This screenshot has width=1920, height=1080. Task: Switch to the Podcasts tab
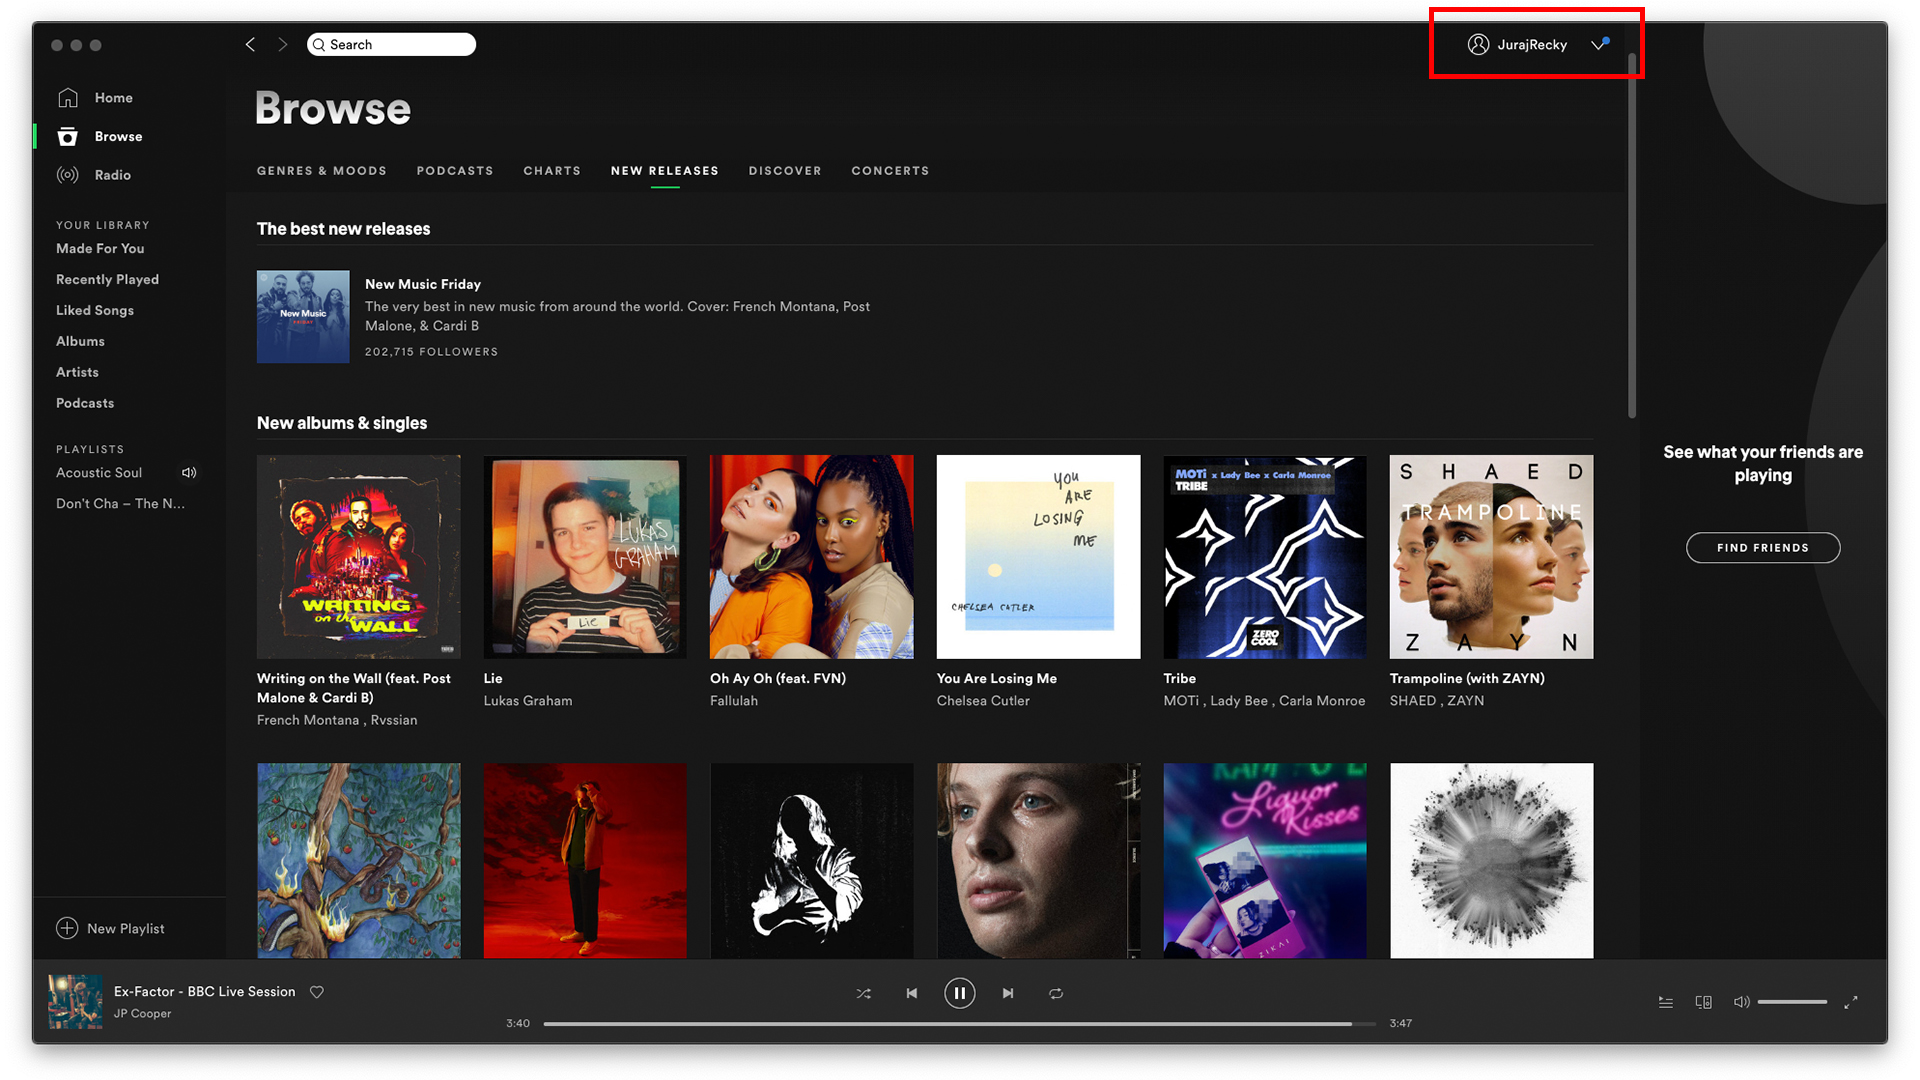(455, 171)
